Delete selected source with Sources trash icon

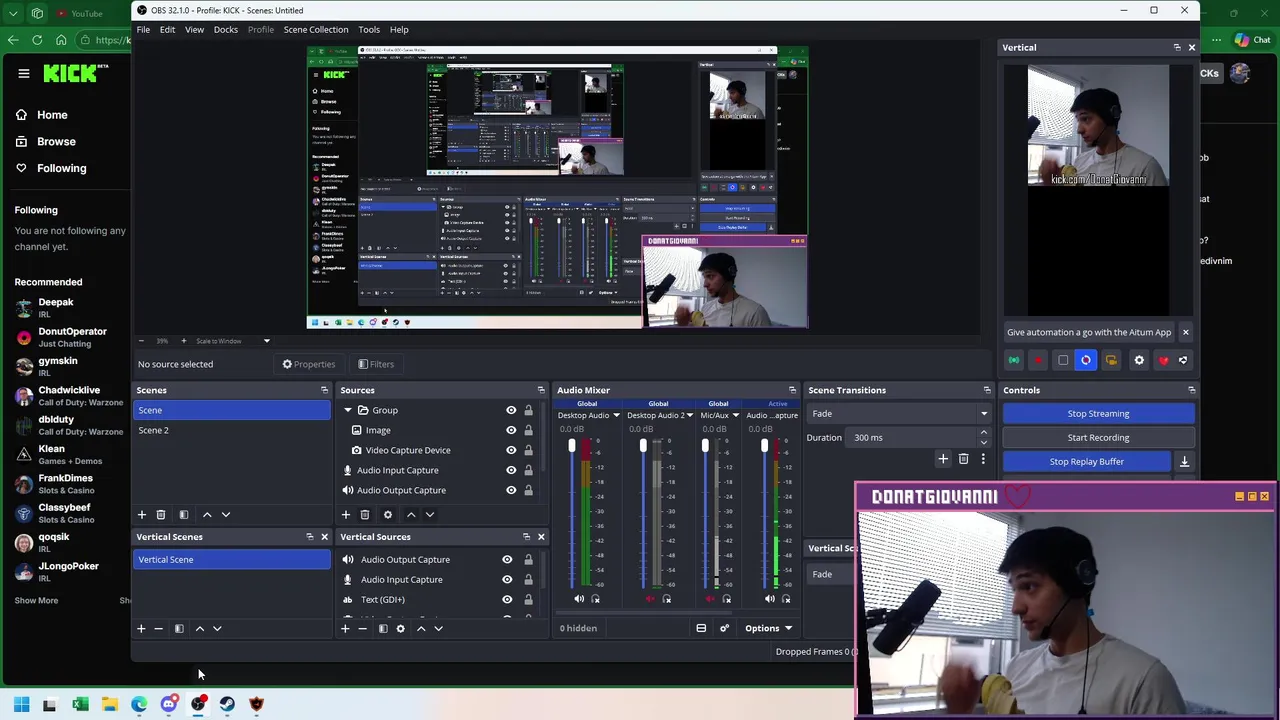365,514
